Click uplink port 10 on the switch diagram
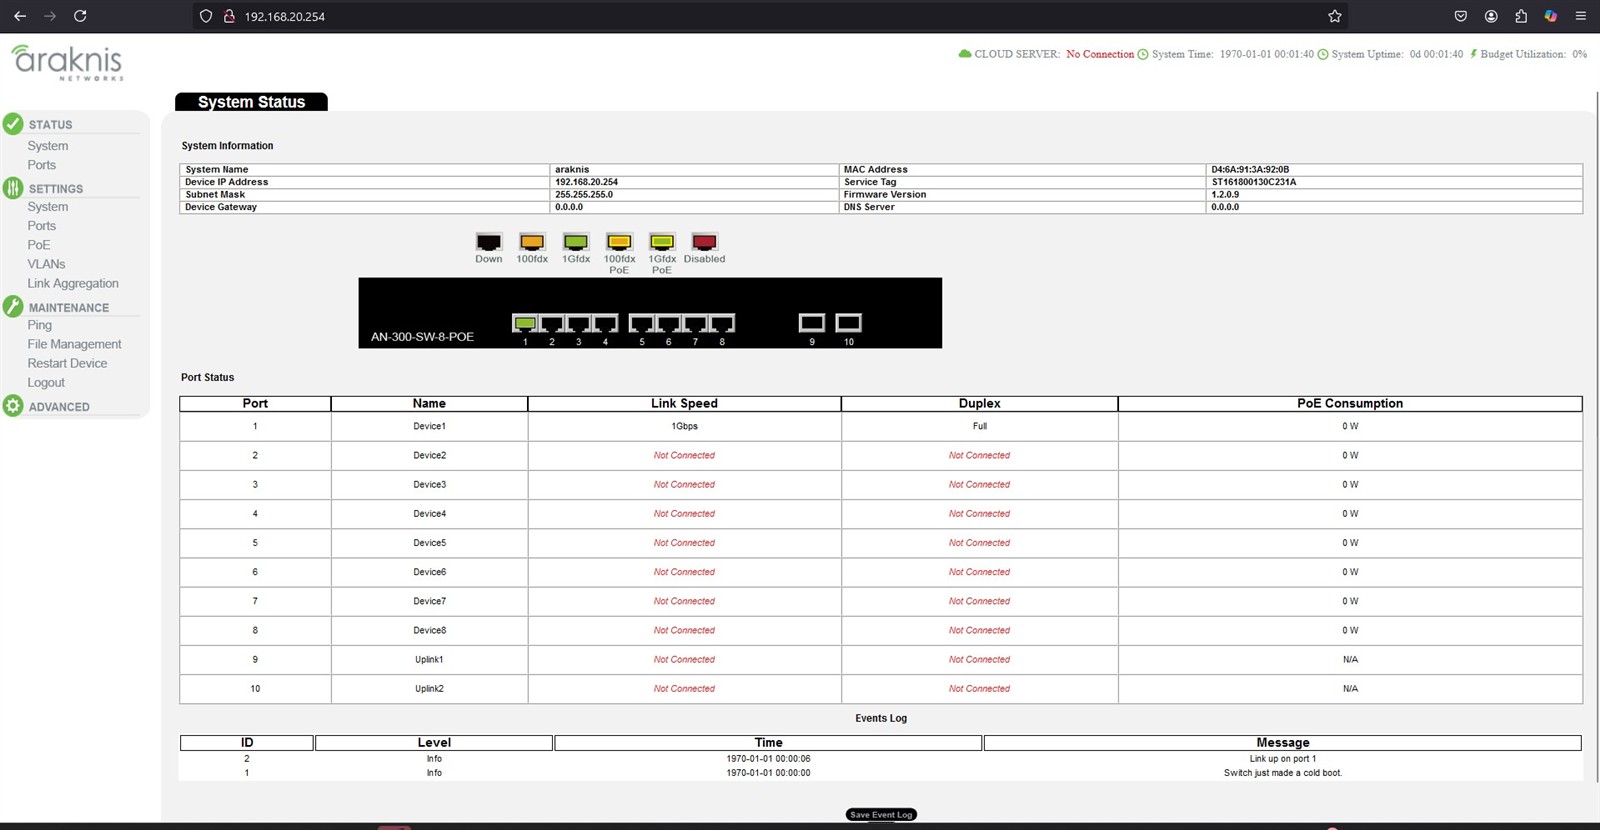This screenshot has width=1600, height=830. tap(848, 322)
